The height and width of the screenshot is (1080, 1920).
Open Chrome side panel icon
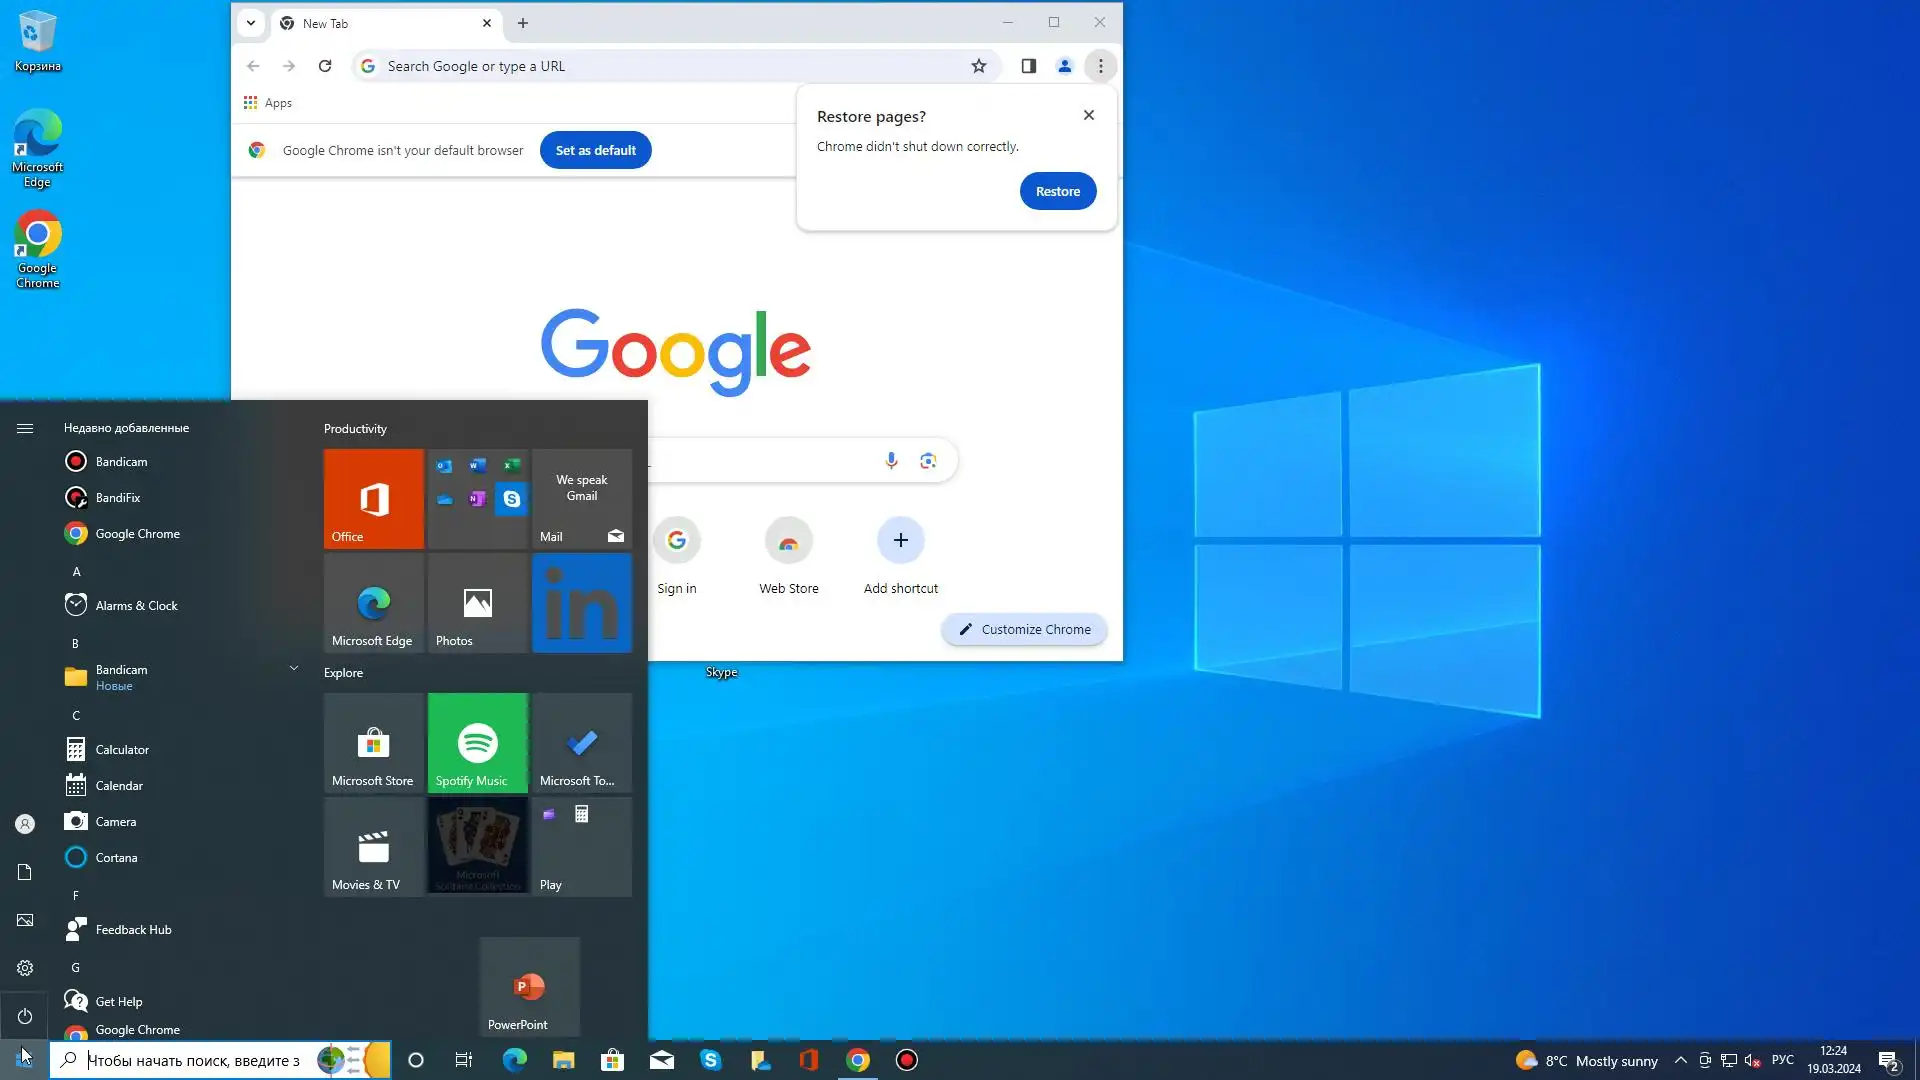(1028, 66)
